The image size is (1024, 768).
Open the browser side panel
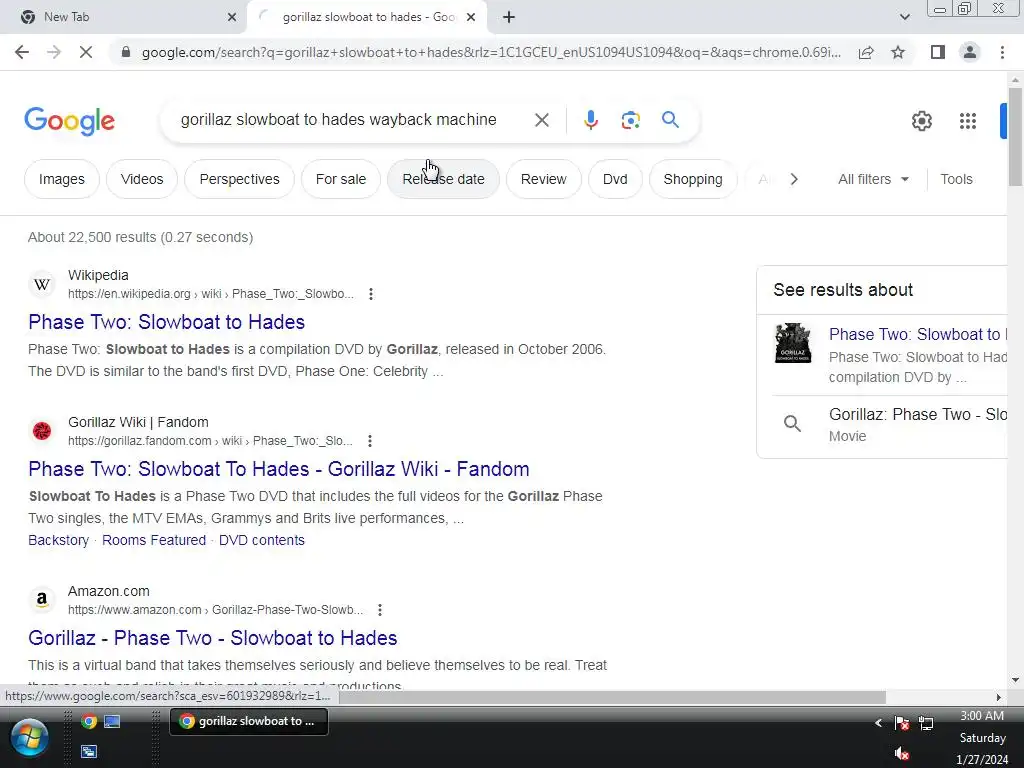click(x=938, y=52)
